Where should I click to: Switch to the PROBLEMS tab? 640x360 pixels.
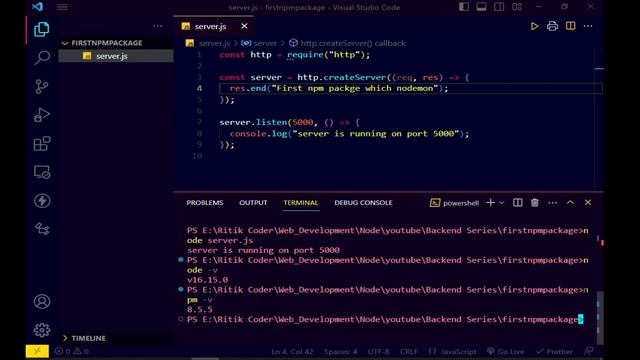[205, 203]
